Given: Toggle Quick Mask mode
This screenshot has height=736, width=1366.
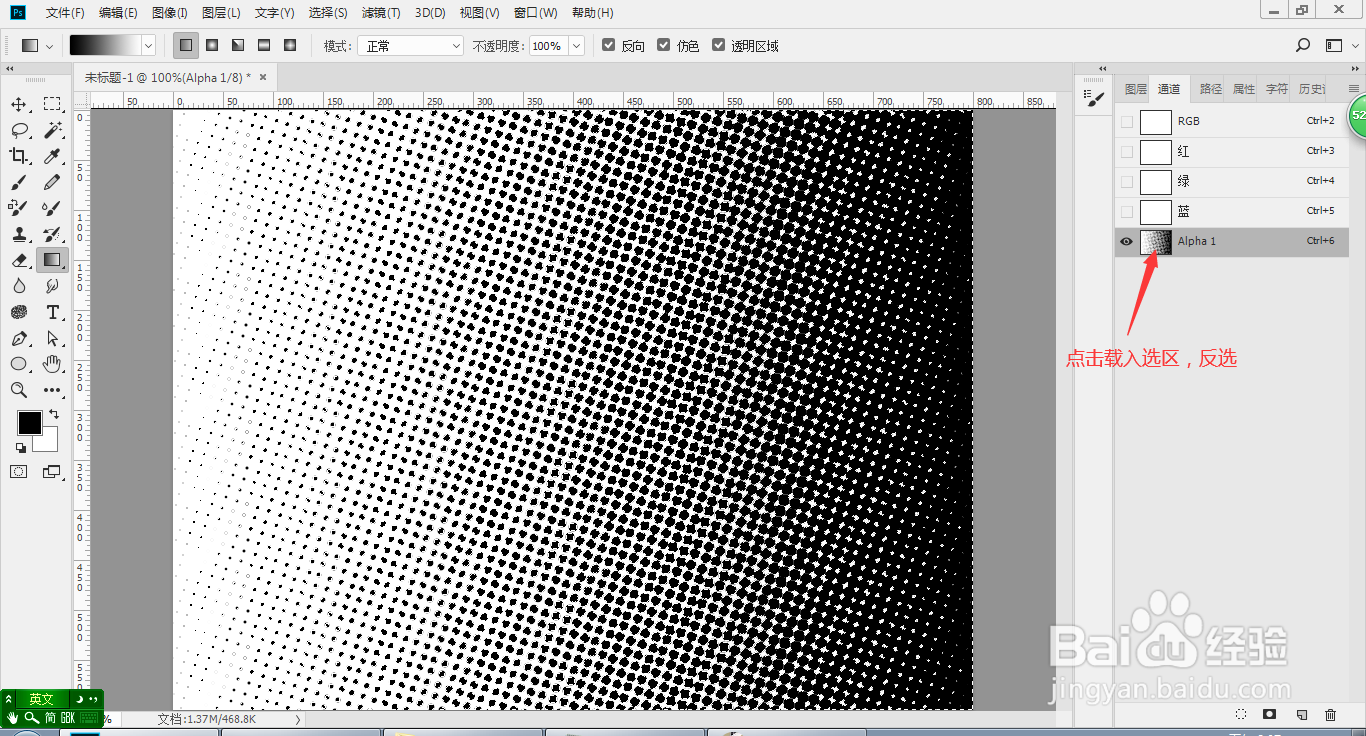Looking at the screenshot, I should [19, 471].
